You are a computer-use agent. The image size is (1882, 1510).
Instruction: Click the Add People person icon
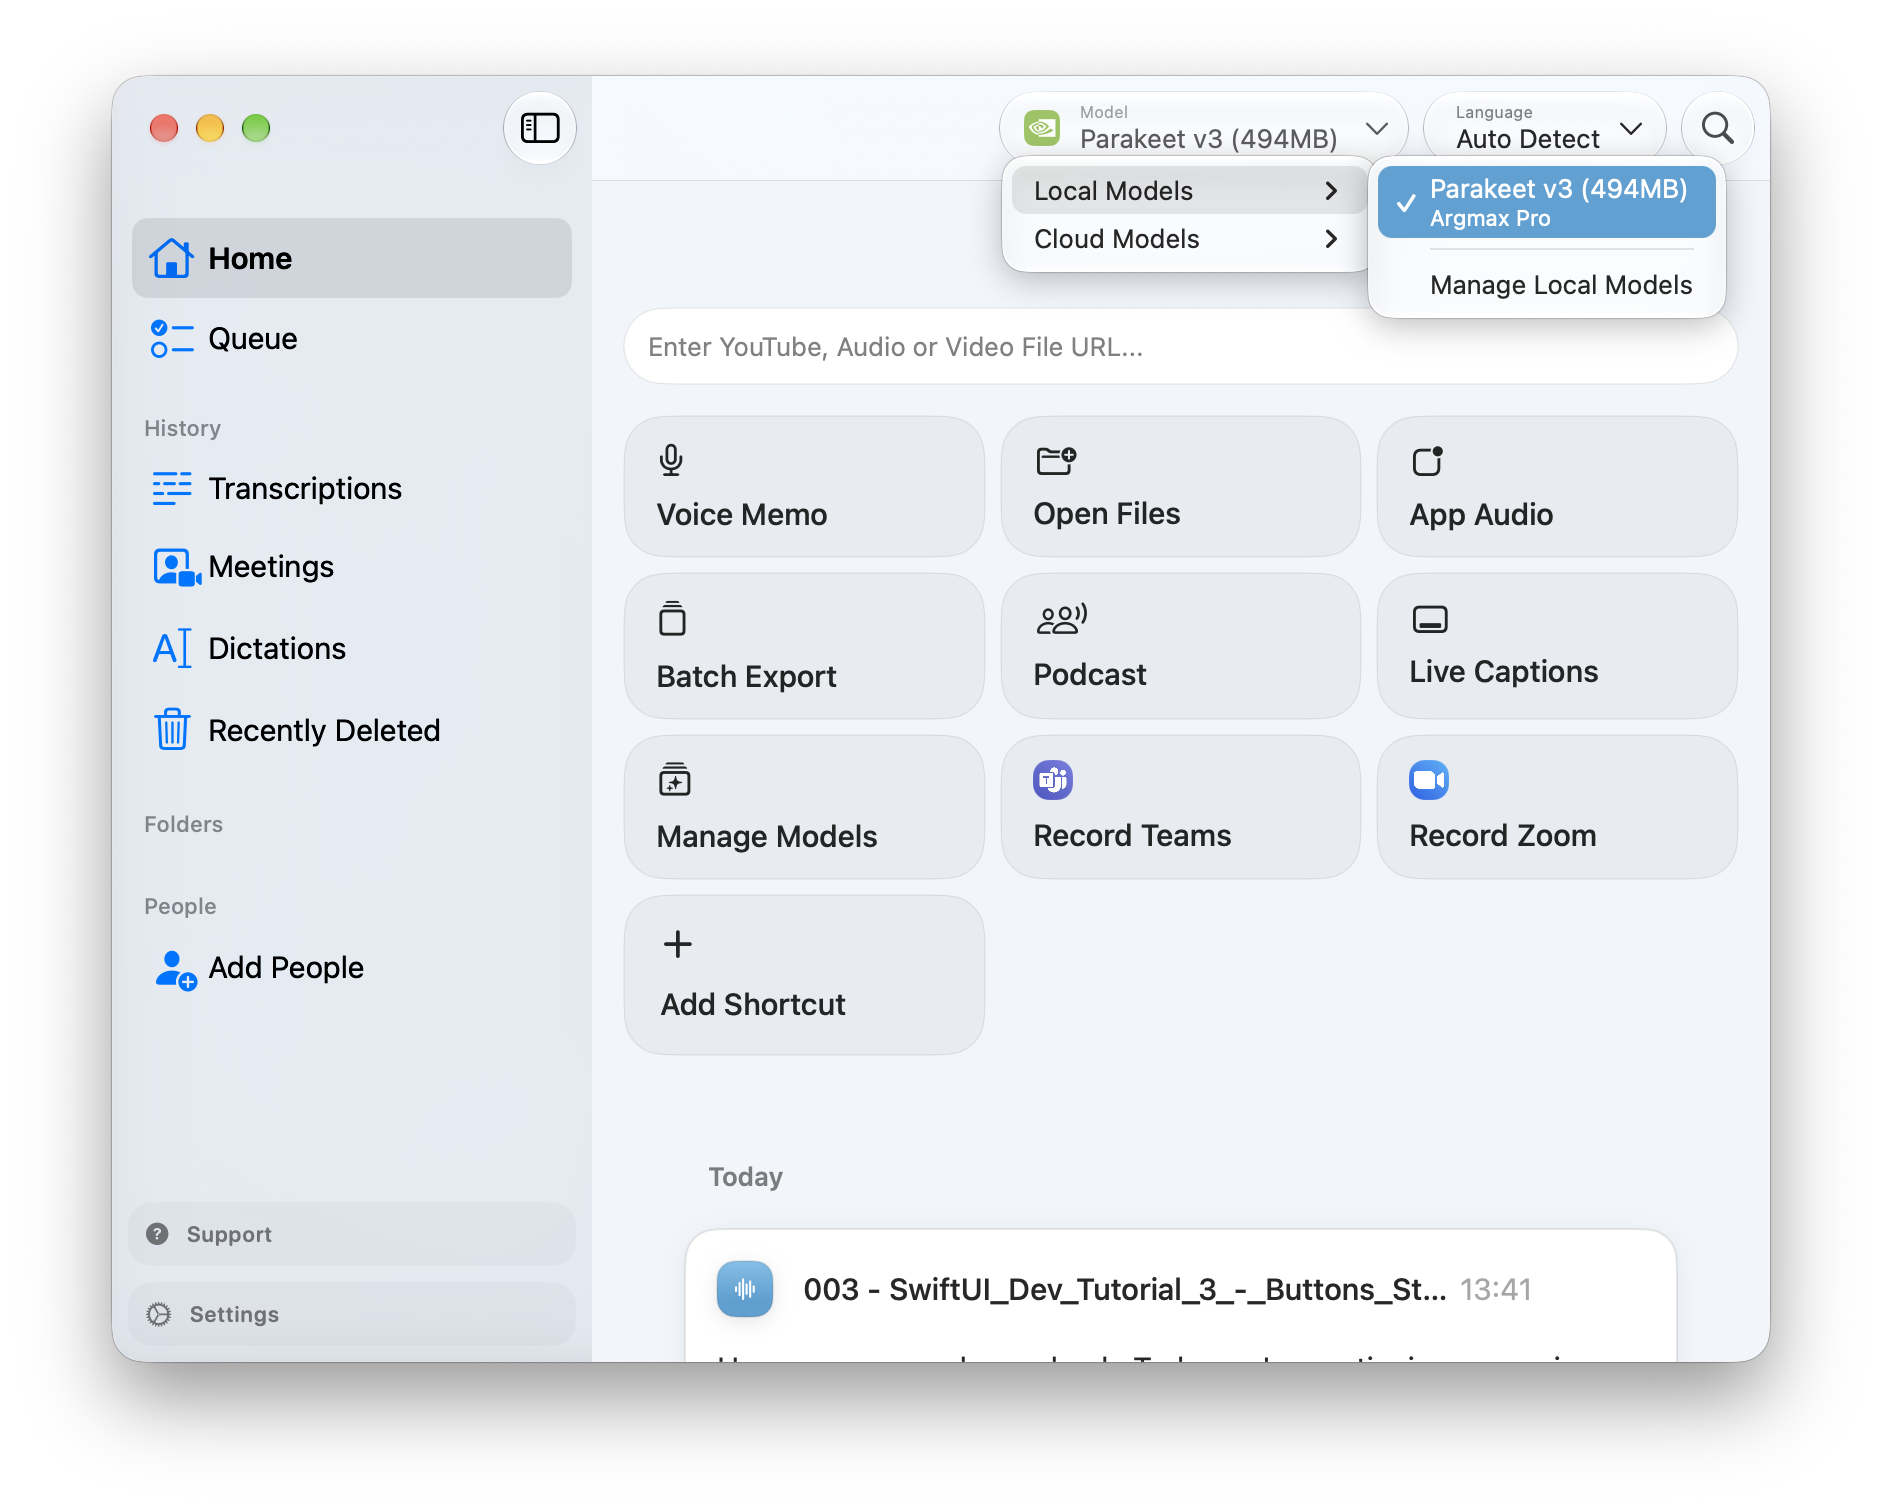pos(175,969)
